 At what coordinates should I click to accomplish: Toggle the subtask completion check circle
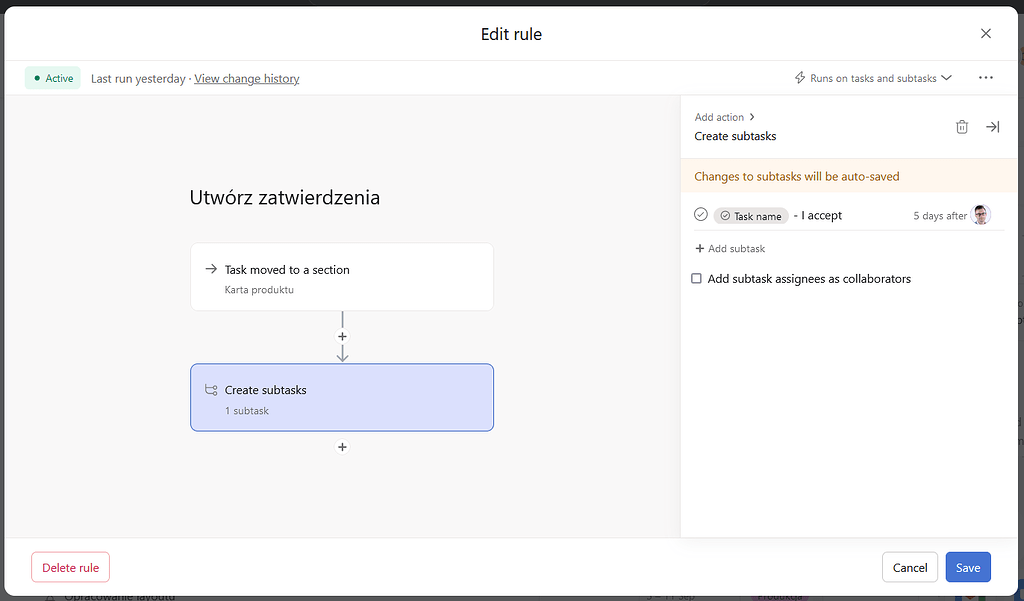(x=701, y=215)
